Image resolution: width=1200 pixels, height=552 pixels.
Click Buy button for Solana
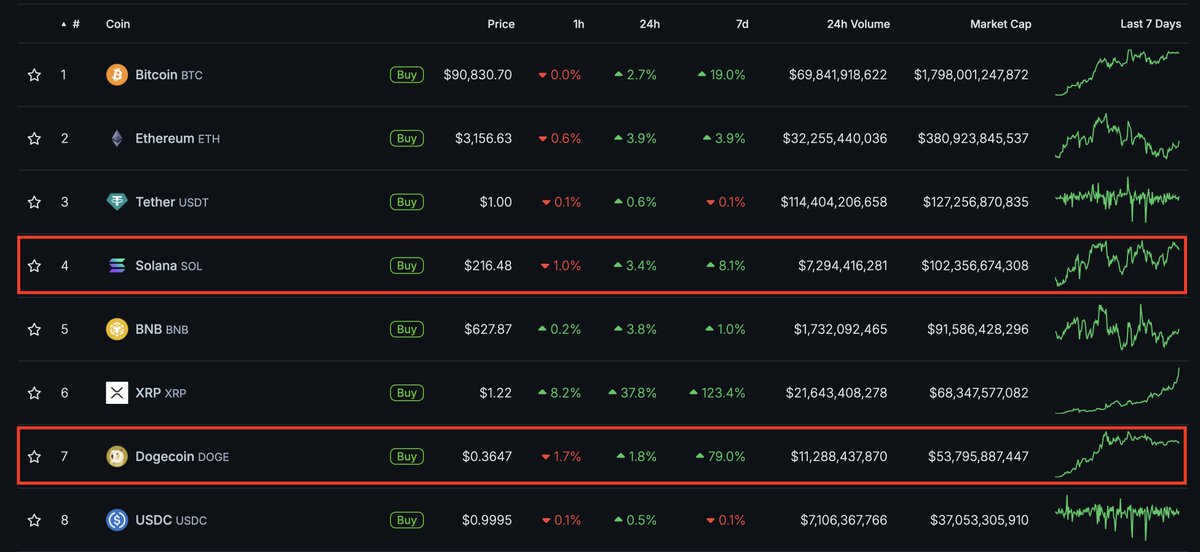407,266
